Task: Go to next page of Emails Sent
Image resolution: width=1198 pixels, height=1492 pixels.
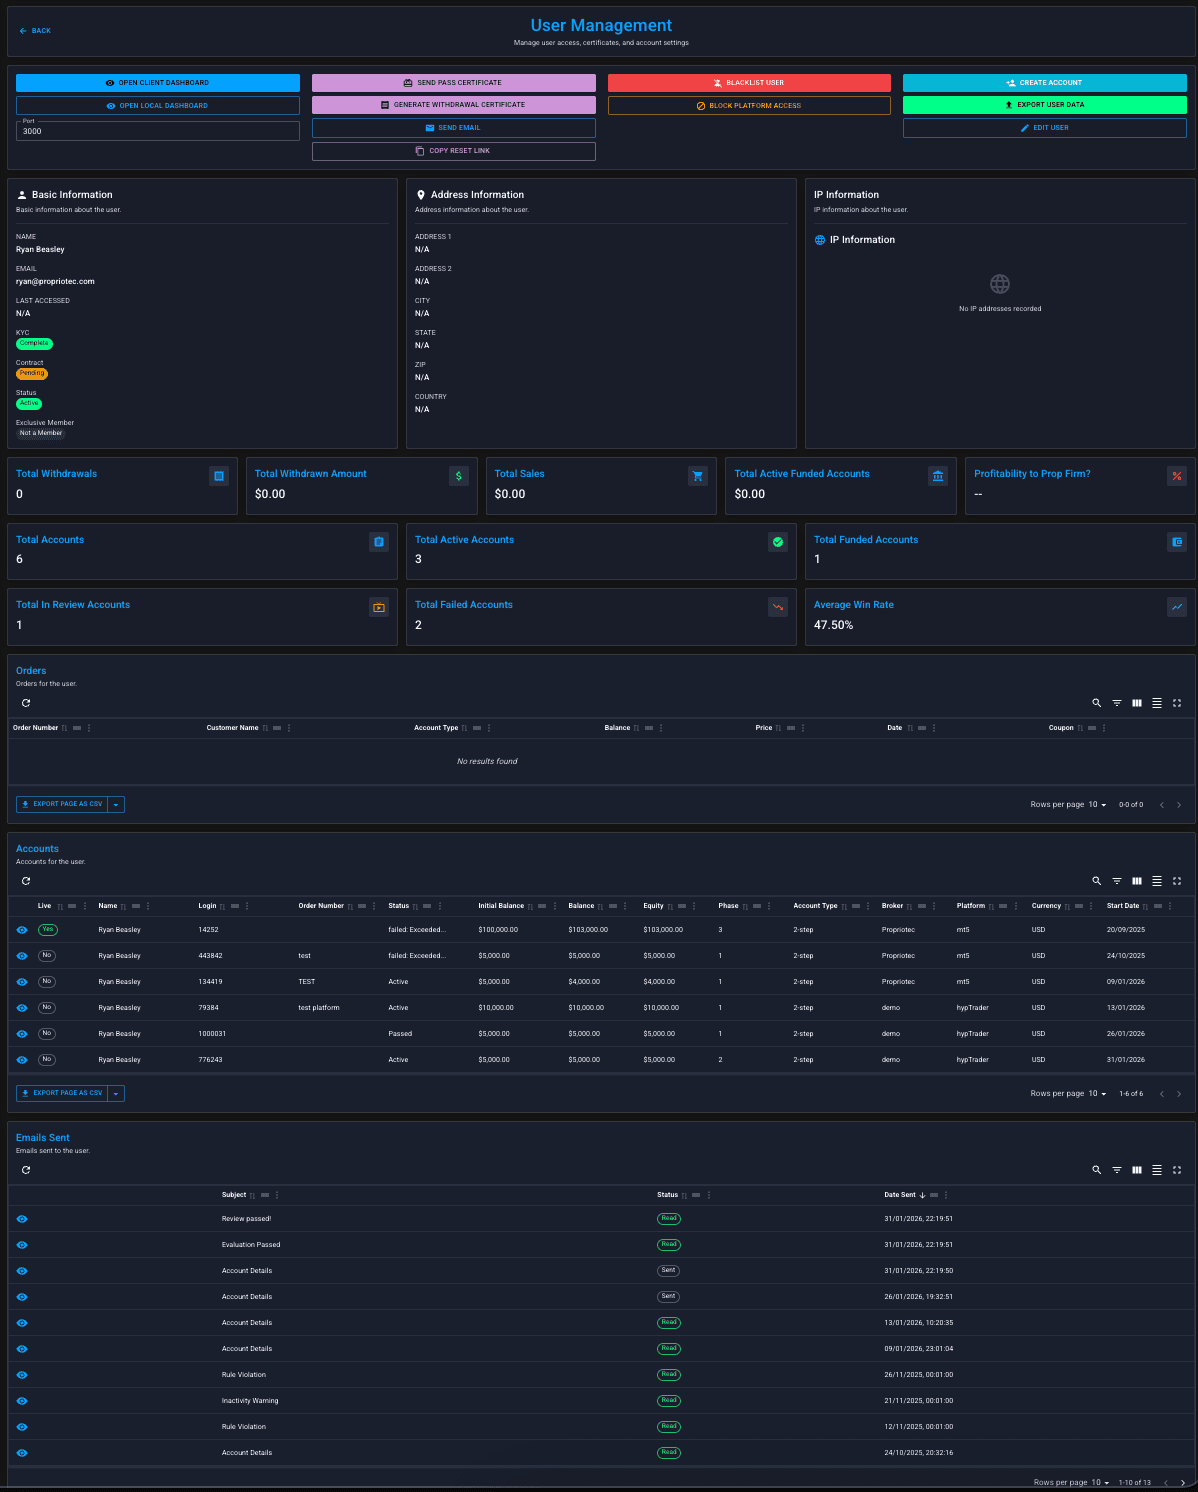Action: tap(1183, 1483)
